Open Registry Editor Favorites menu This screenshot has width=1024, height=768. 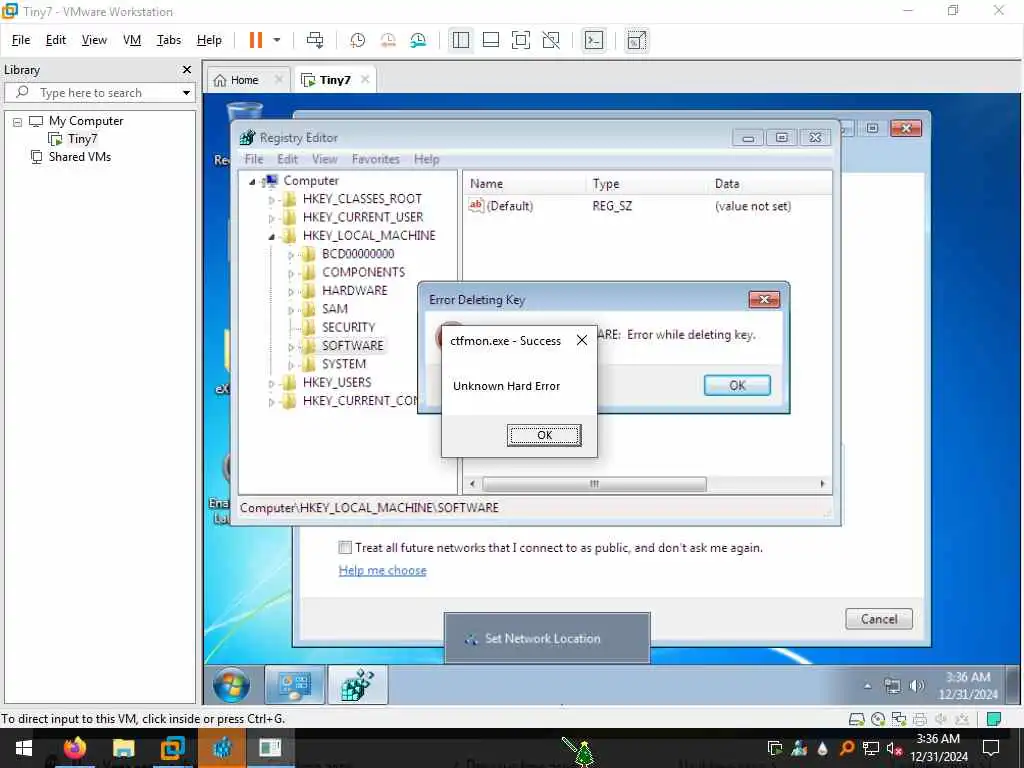[376, 159]
